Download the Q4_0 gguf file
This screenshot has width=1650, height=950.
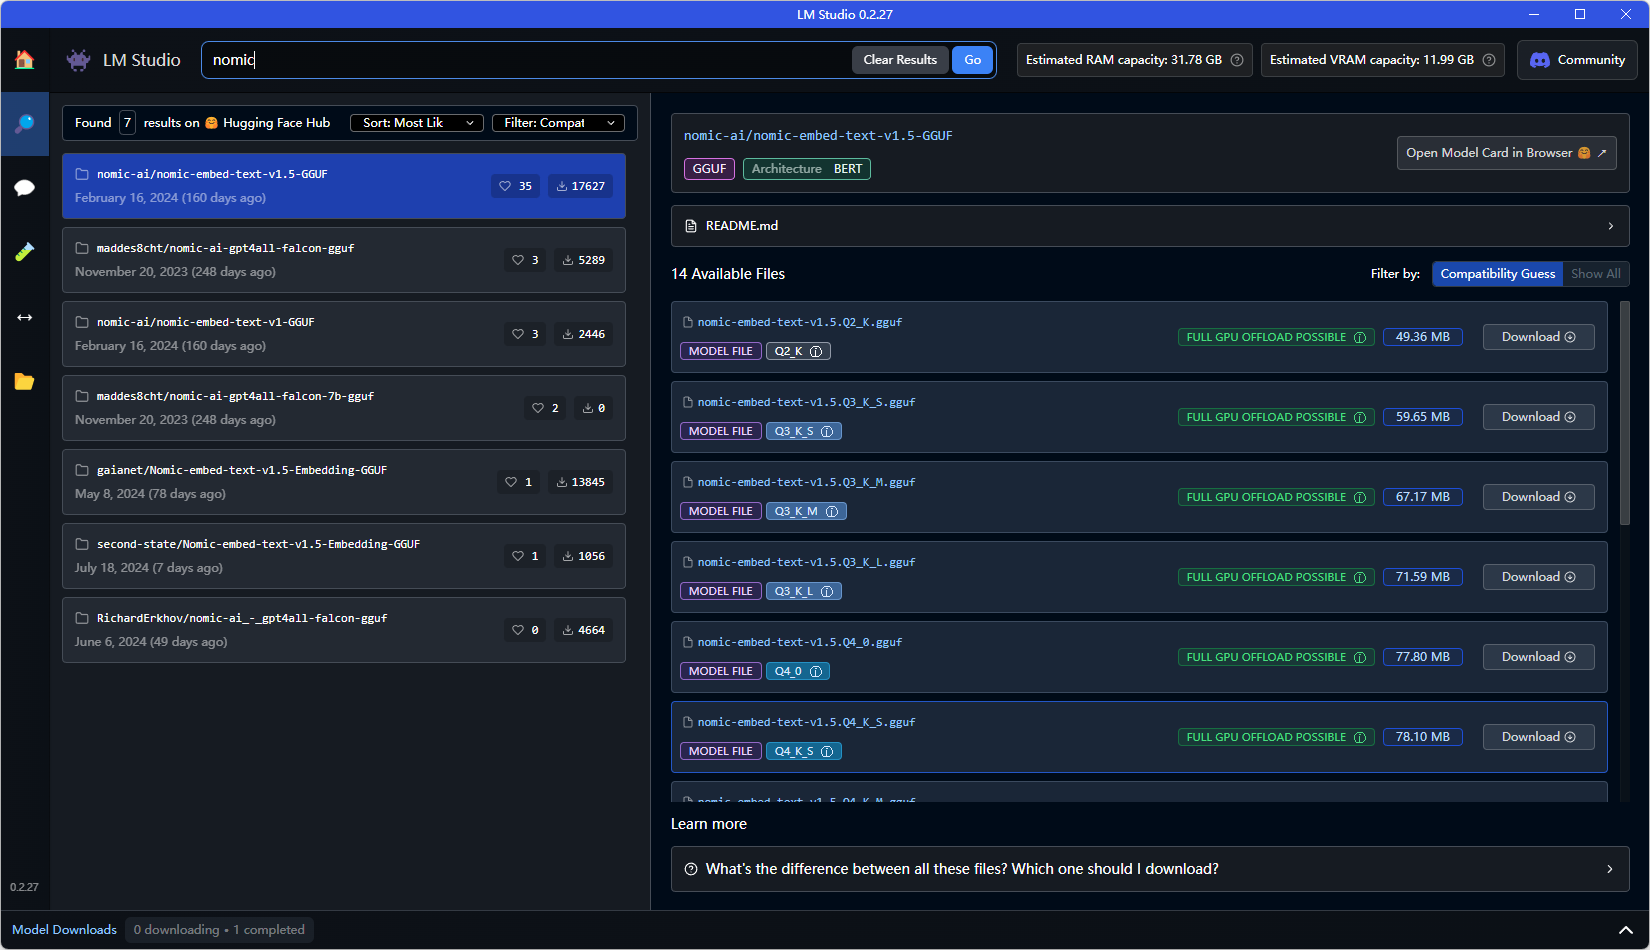pyautogui.click(x=1538, y=657)
